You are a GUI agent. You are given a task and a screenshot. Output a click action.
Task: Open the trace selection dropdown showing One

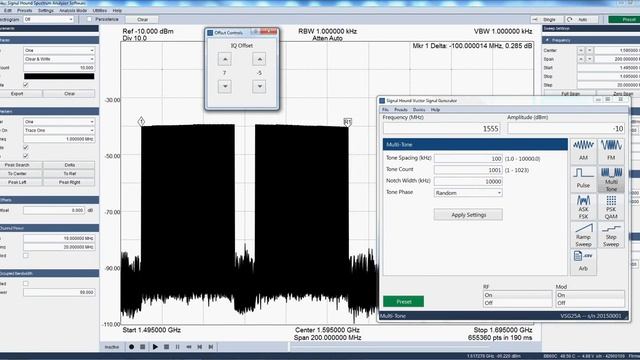(x=59, y=50)
